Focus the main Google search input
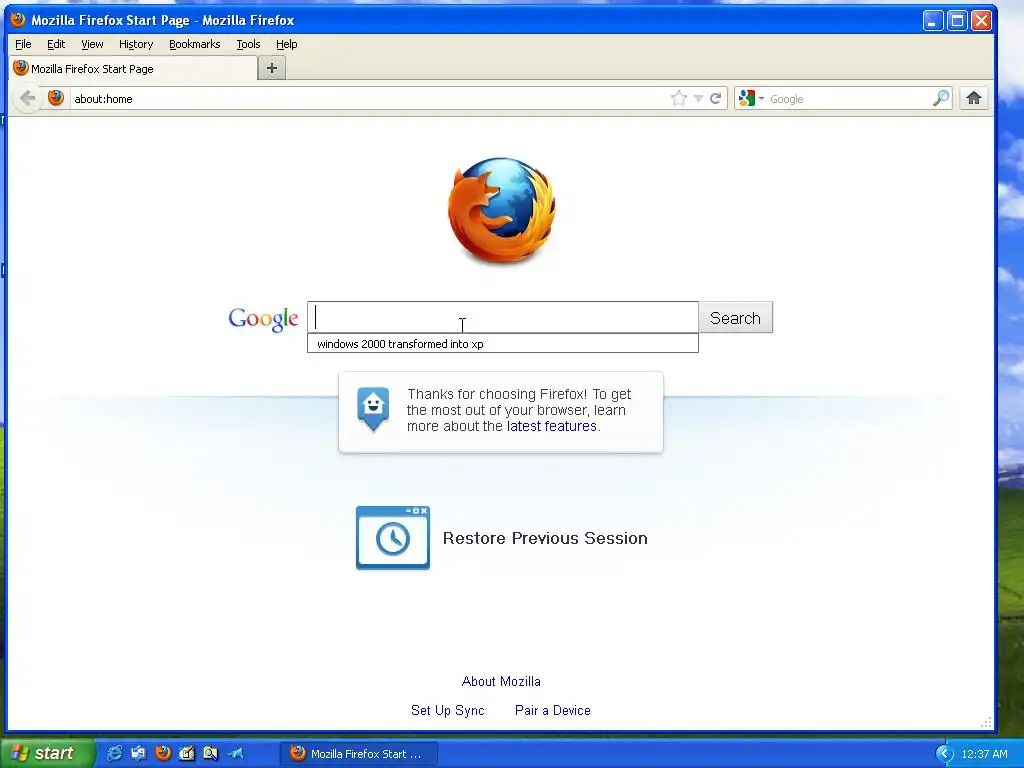1024x768 pixels. [503, 317]
